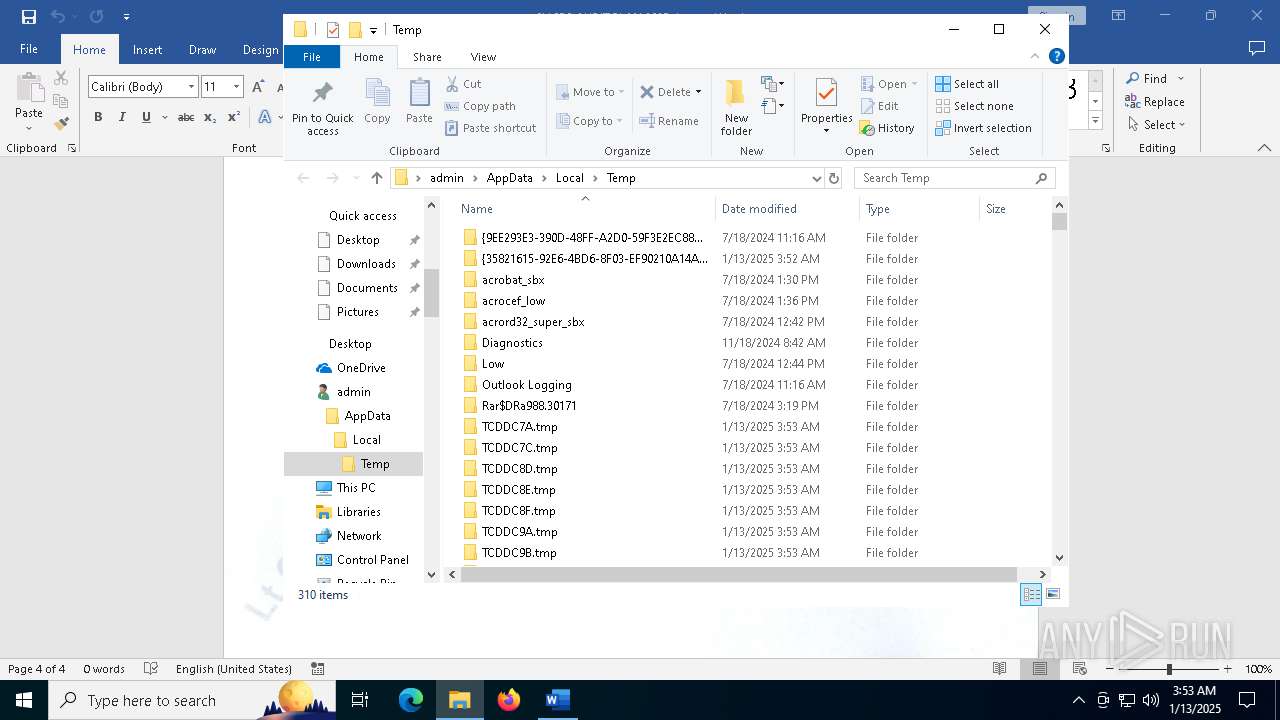
Task: Toggle Italic in Word ribbon
Action: click(x=122, y=117)
